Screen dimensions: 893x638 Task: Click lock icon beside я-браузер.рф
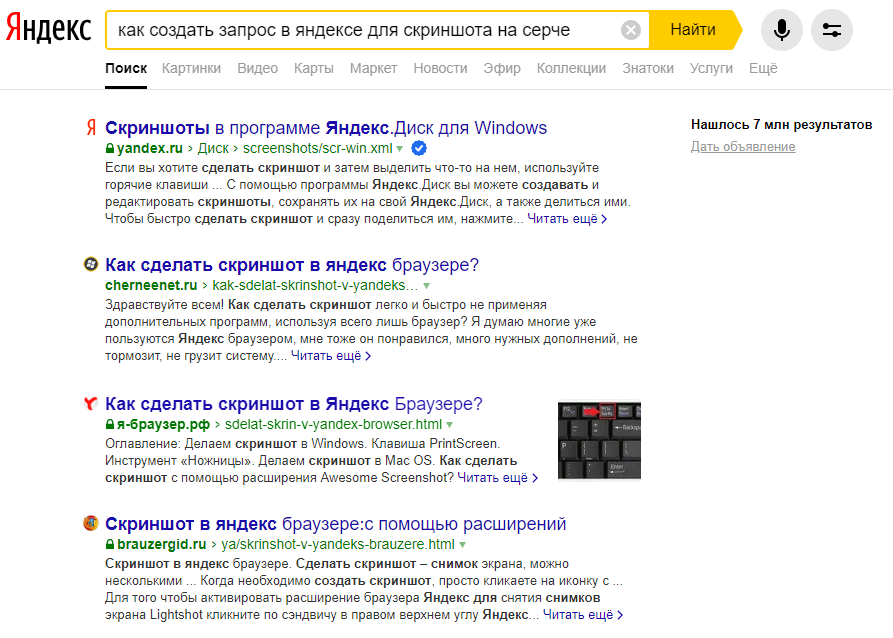pyautogui.click(x=110, y=424)
